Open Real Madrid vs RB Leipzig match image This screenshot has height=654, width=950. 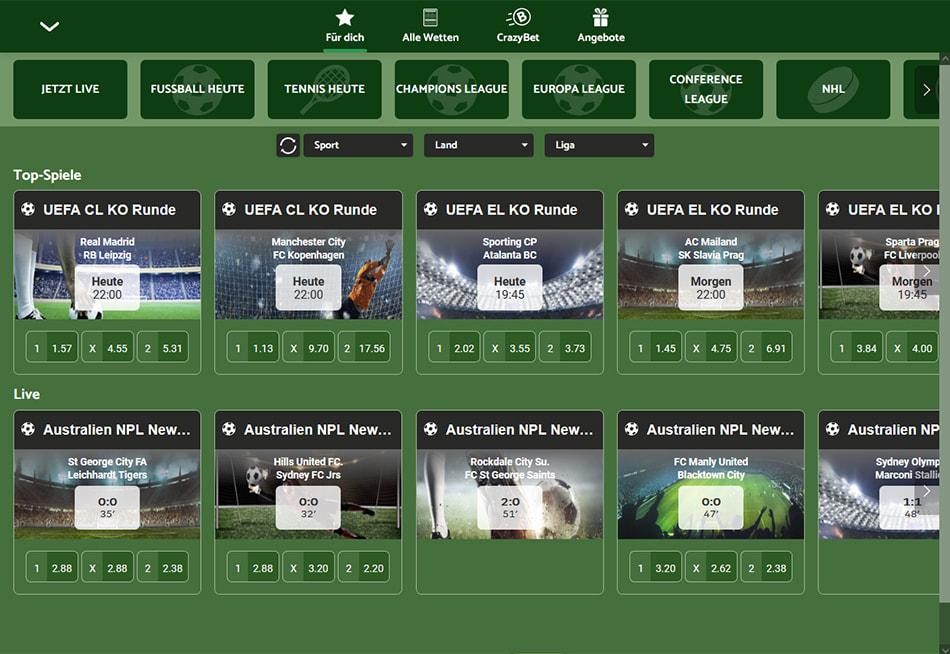pyautogui.click(x=107, y=274)
